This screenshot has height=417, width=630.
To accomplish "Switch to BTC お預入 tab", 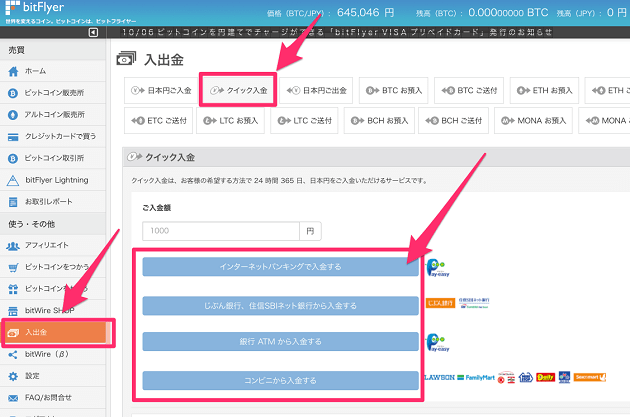I will point(393,91).
